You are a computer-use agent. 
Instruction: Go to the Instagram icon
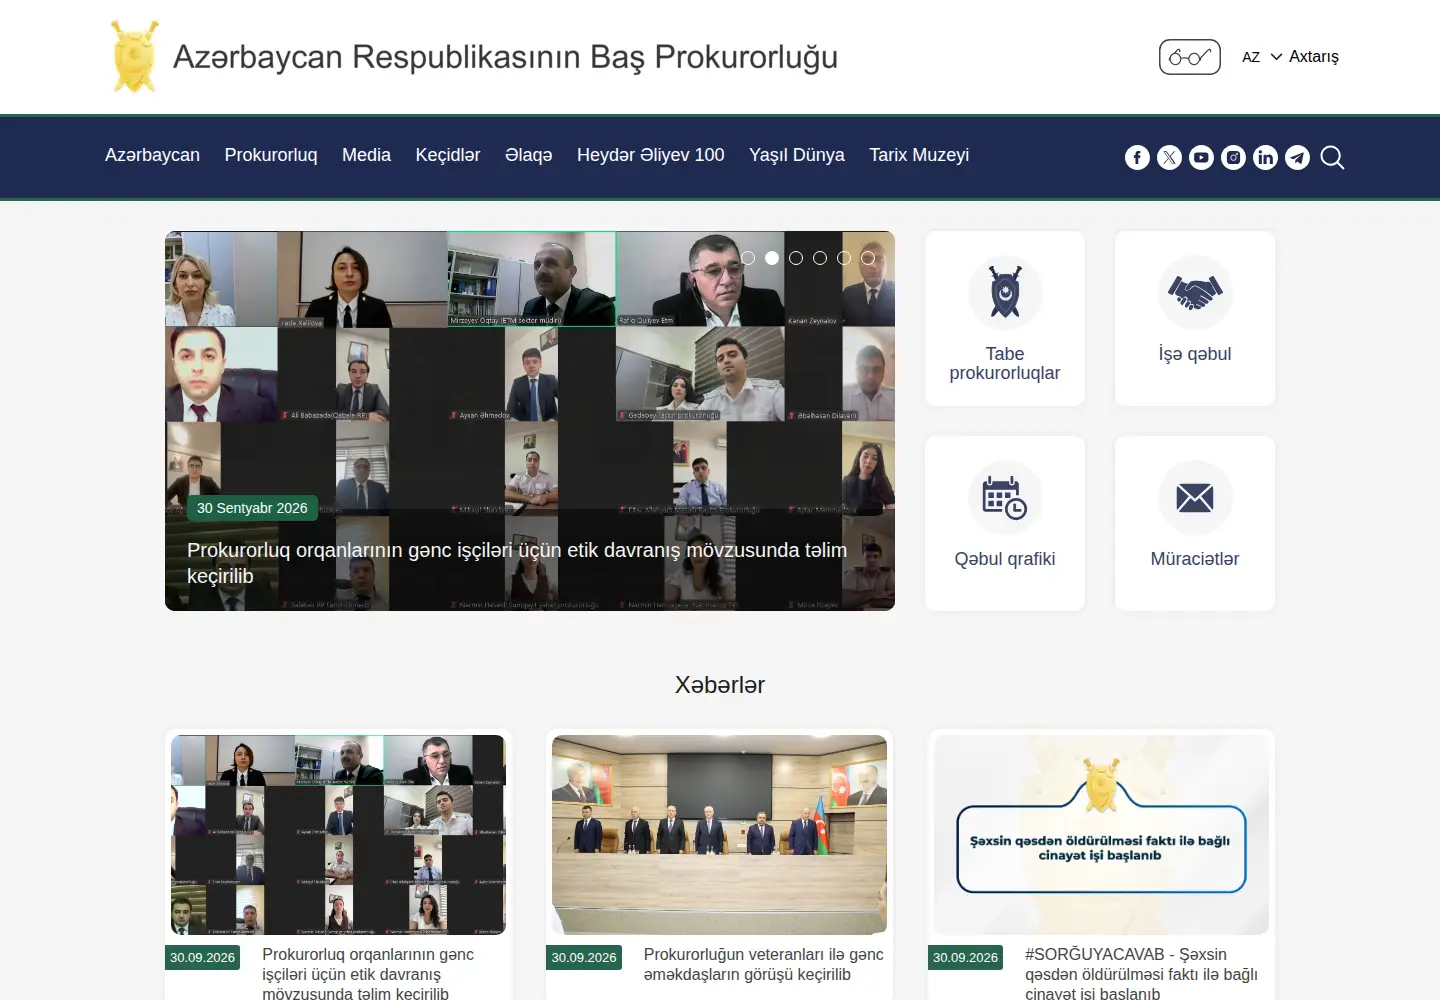(x=1233, y=157)
